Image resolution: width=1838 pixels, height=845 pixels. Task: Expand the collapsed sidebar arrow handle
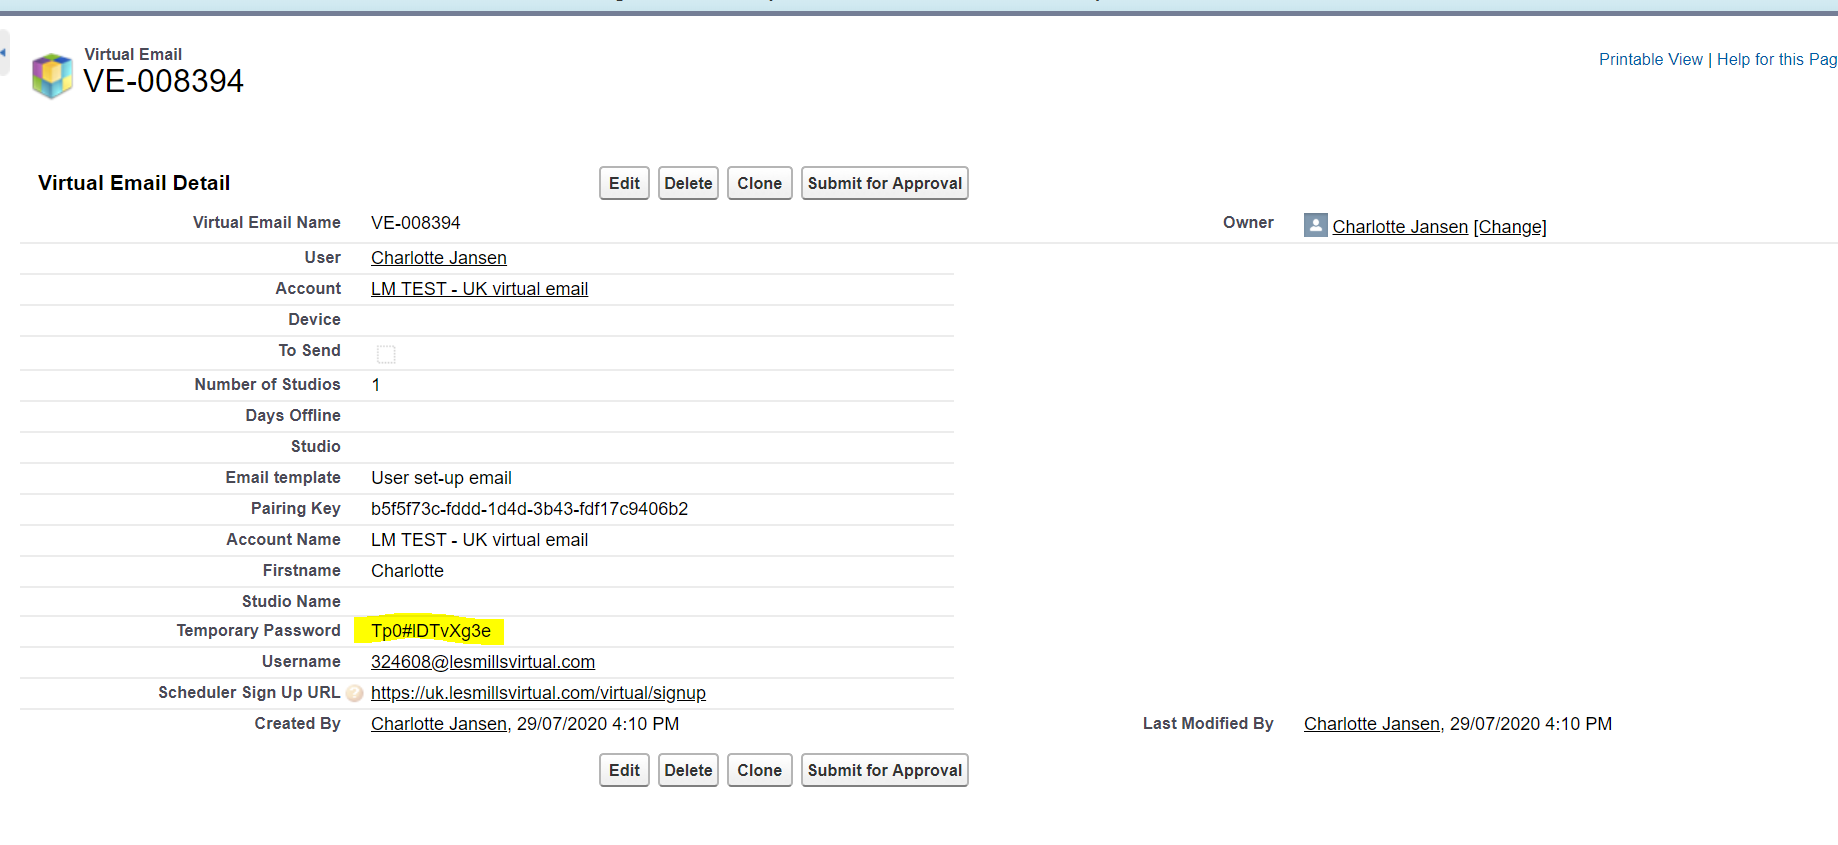coord(4,52)
